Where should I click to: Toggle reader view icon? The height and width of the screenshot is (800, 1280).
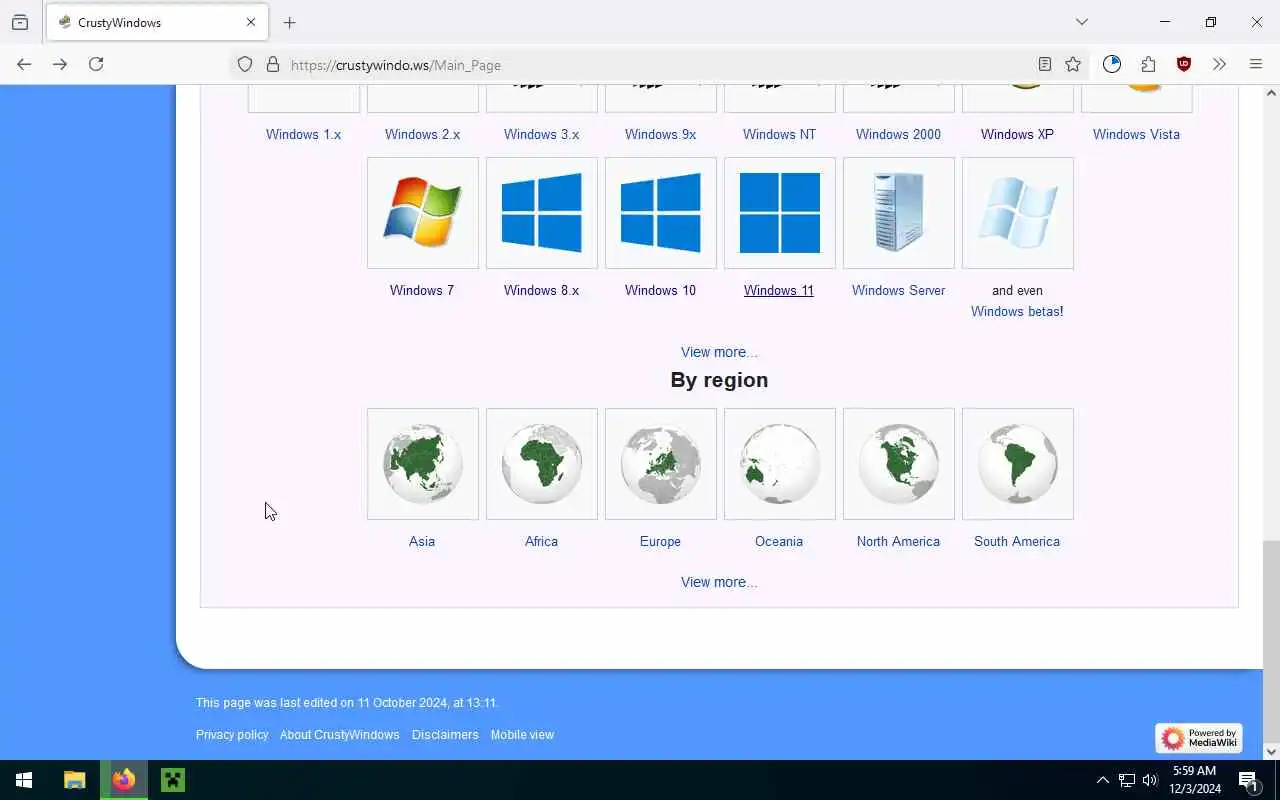click(x=1044, y=64)
